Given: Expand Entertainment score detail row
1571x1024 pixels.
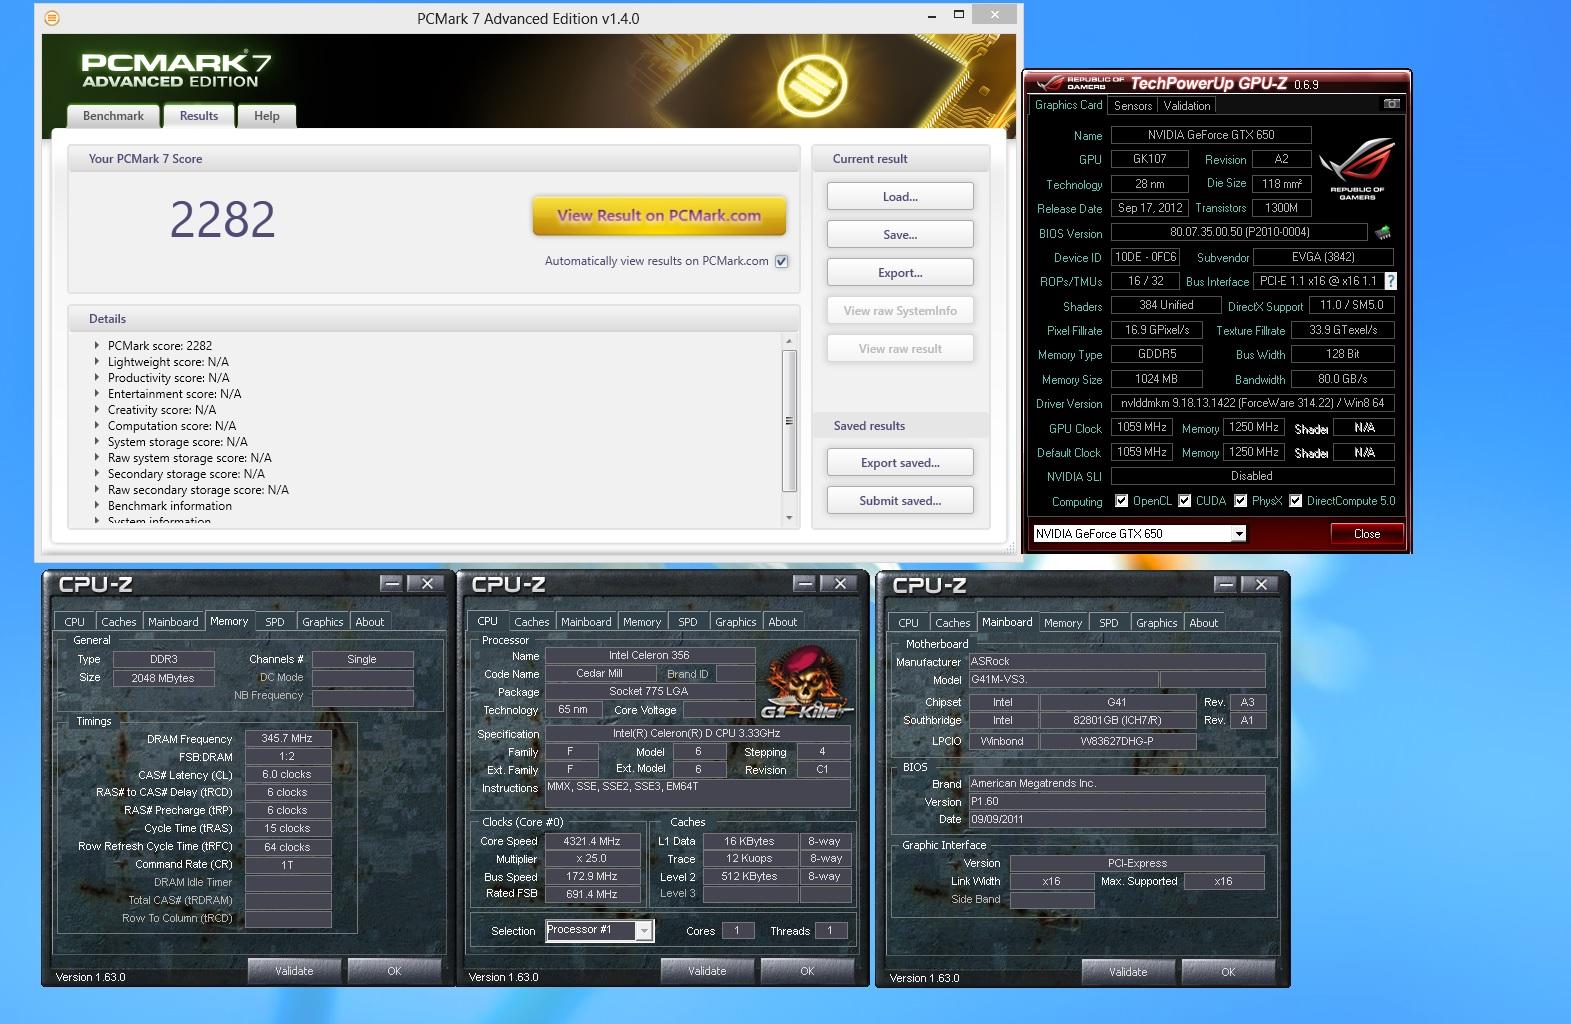Looking at the screenshot, I should [97, 394].
